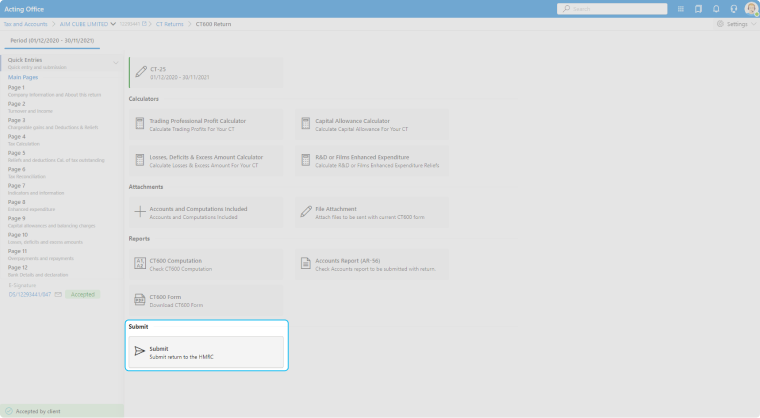The image size is (760, 418).
Task: Click the bookmark icon in top bar
Action: [x=698, y=9]
